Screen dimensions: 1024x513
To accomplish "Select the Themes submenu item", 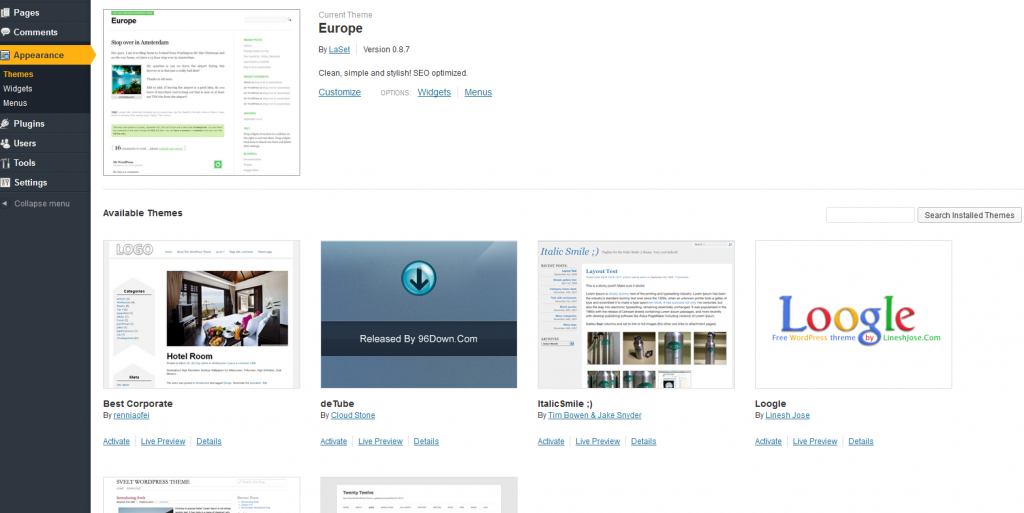I will coord(18,74).
